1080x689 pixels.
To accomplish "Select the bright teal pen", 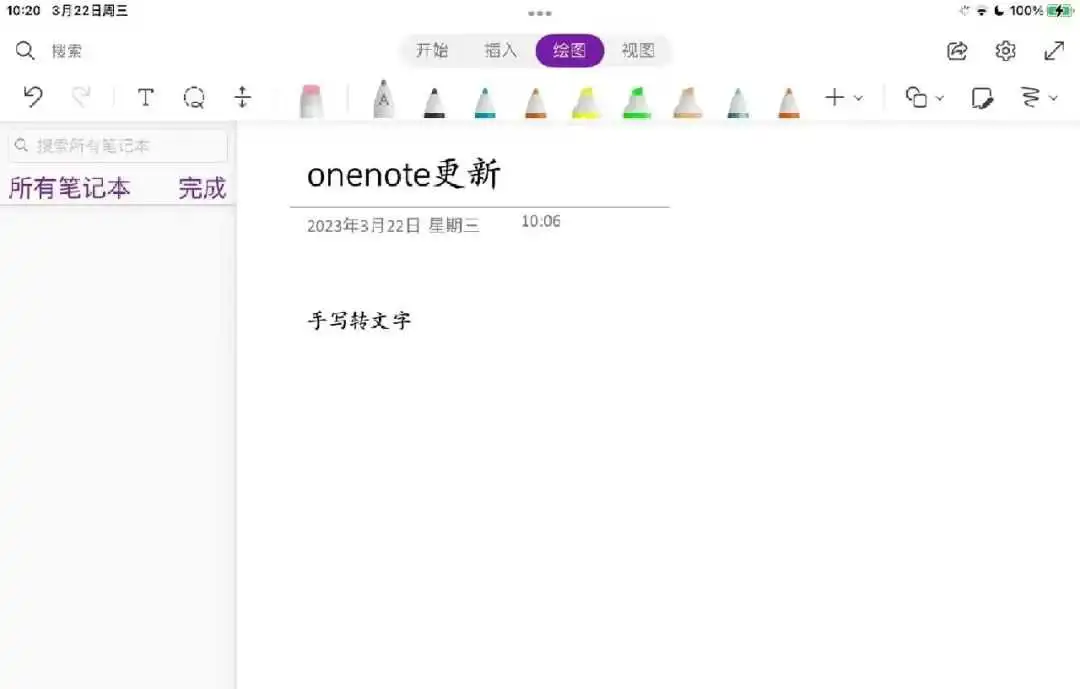I will point(485,102).
